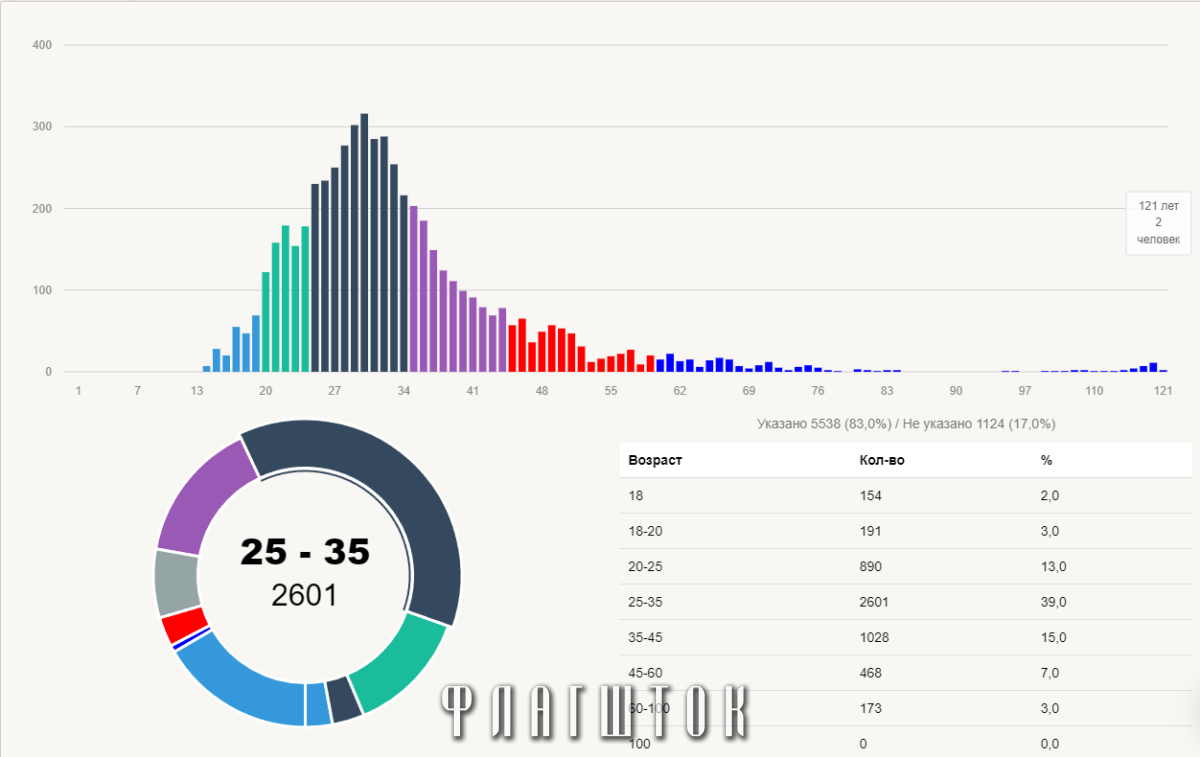
Task: Click the % column header
Action: (x=1046, y=461)
